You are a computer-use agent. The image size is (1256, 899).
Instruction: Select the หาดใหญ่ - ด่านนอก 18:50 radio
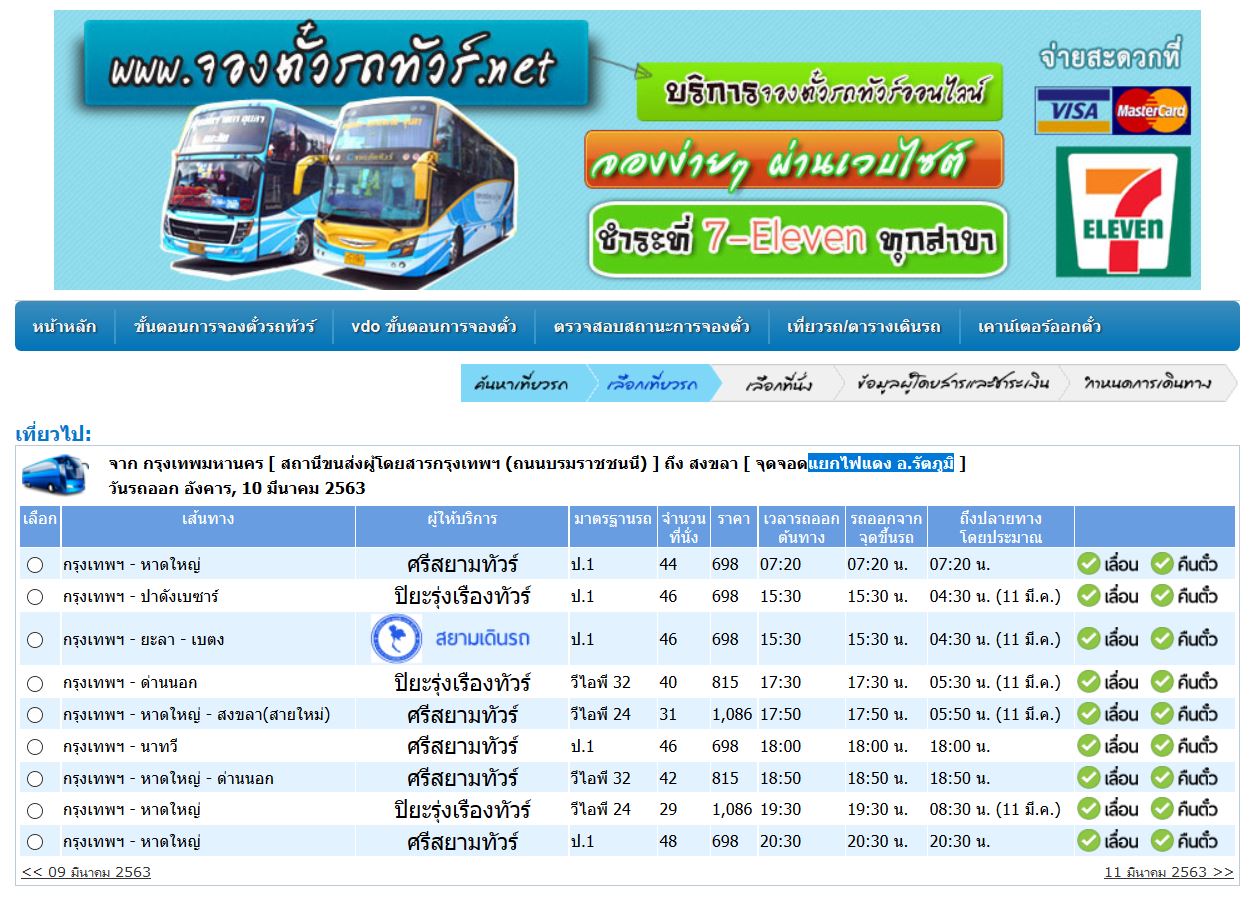35,779
